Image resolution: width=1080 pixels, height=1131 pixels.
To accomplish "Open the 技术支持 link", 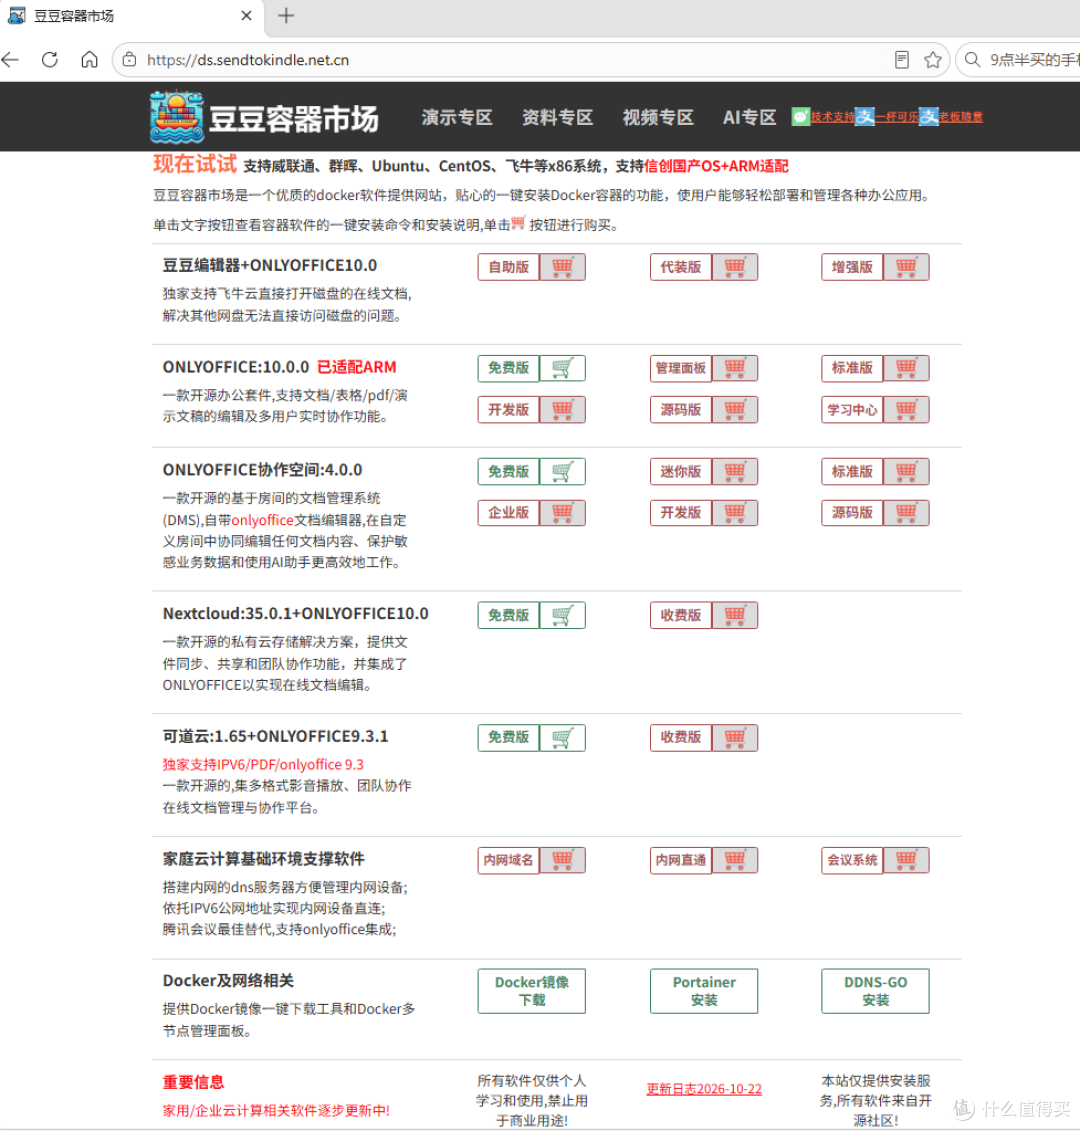I will pos(833,117).
